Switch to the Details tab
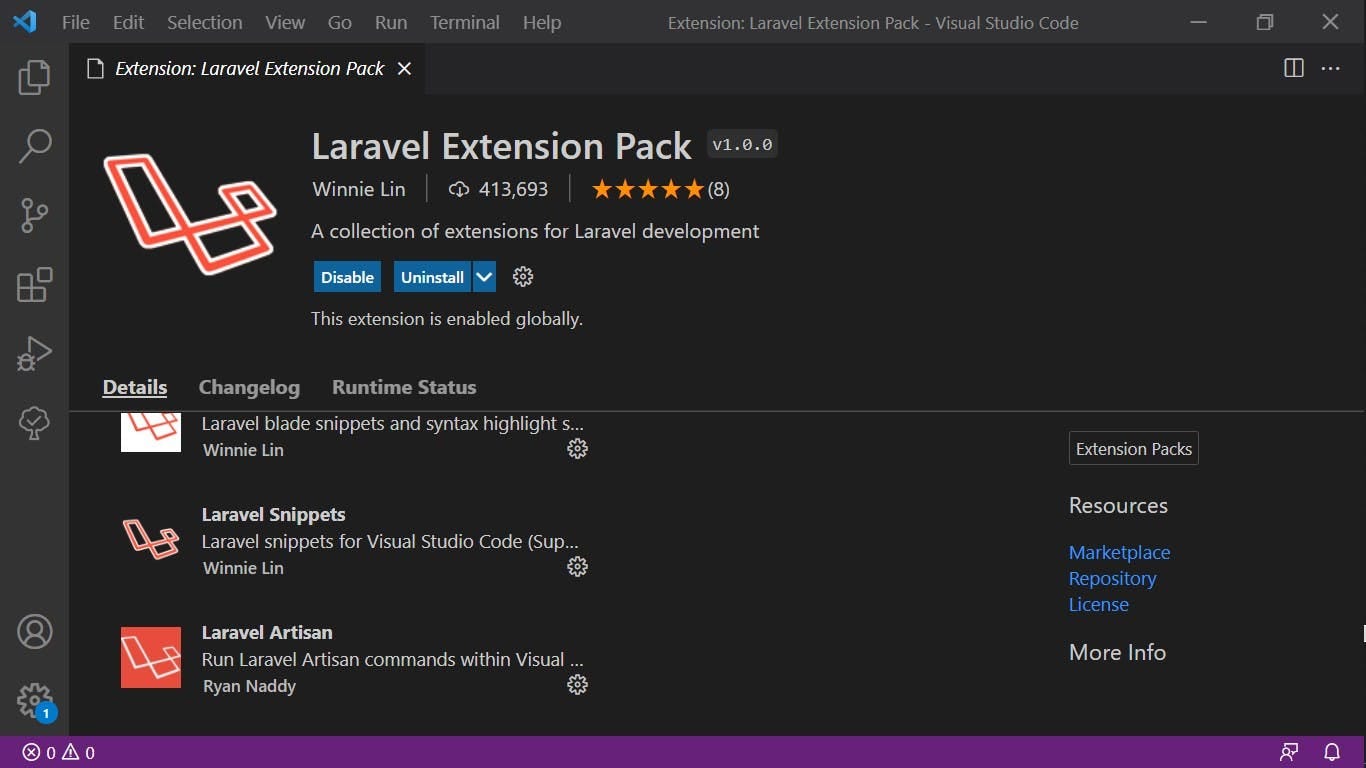The image size is (1366, 768). [x=134, y=387]
